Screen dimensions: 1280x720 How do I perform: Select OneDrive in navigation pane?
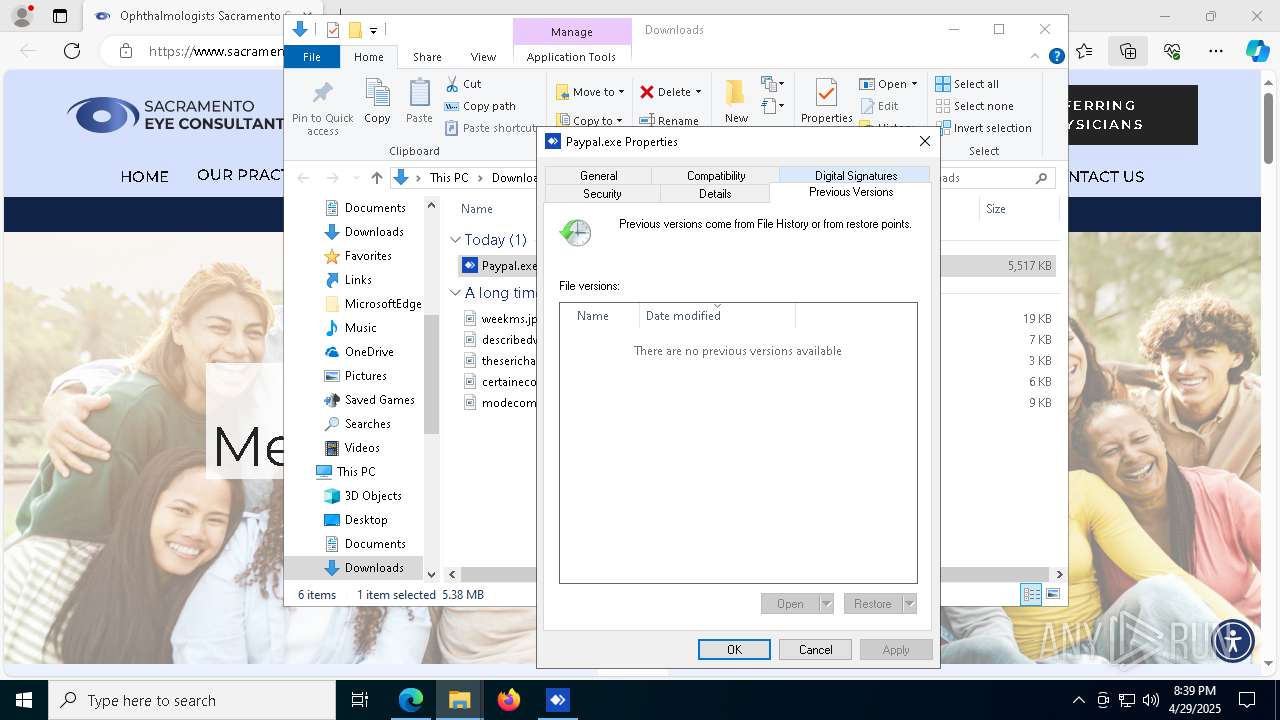coord(359,352)
